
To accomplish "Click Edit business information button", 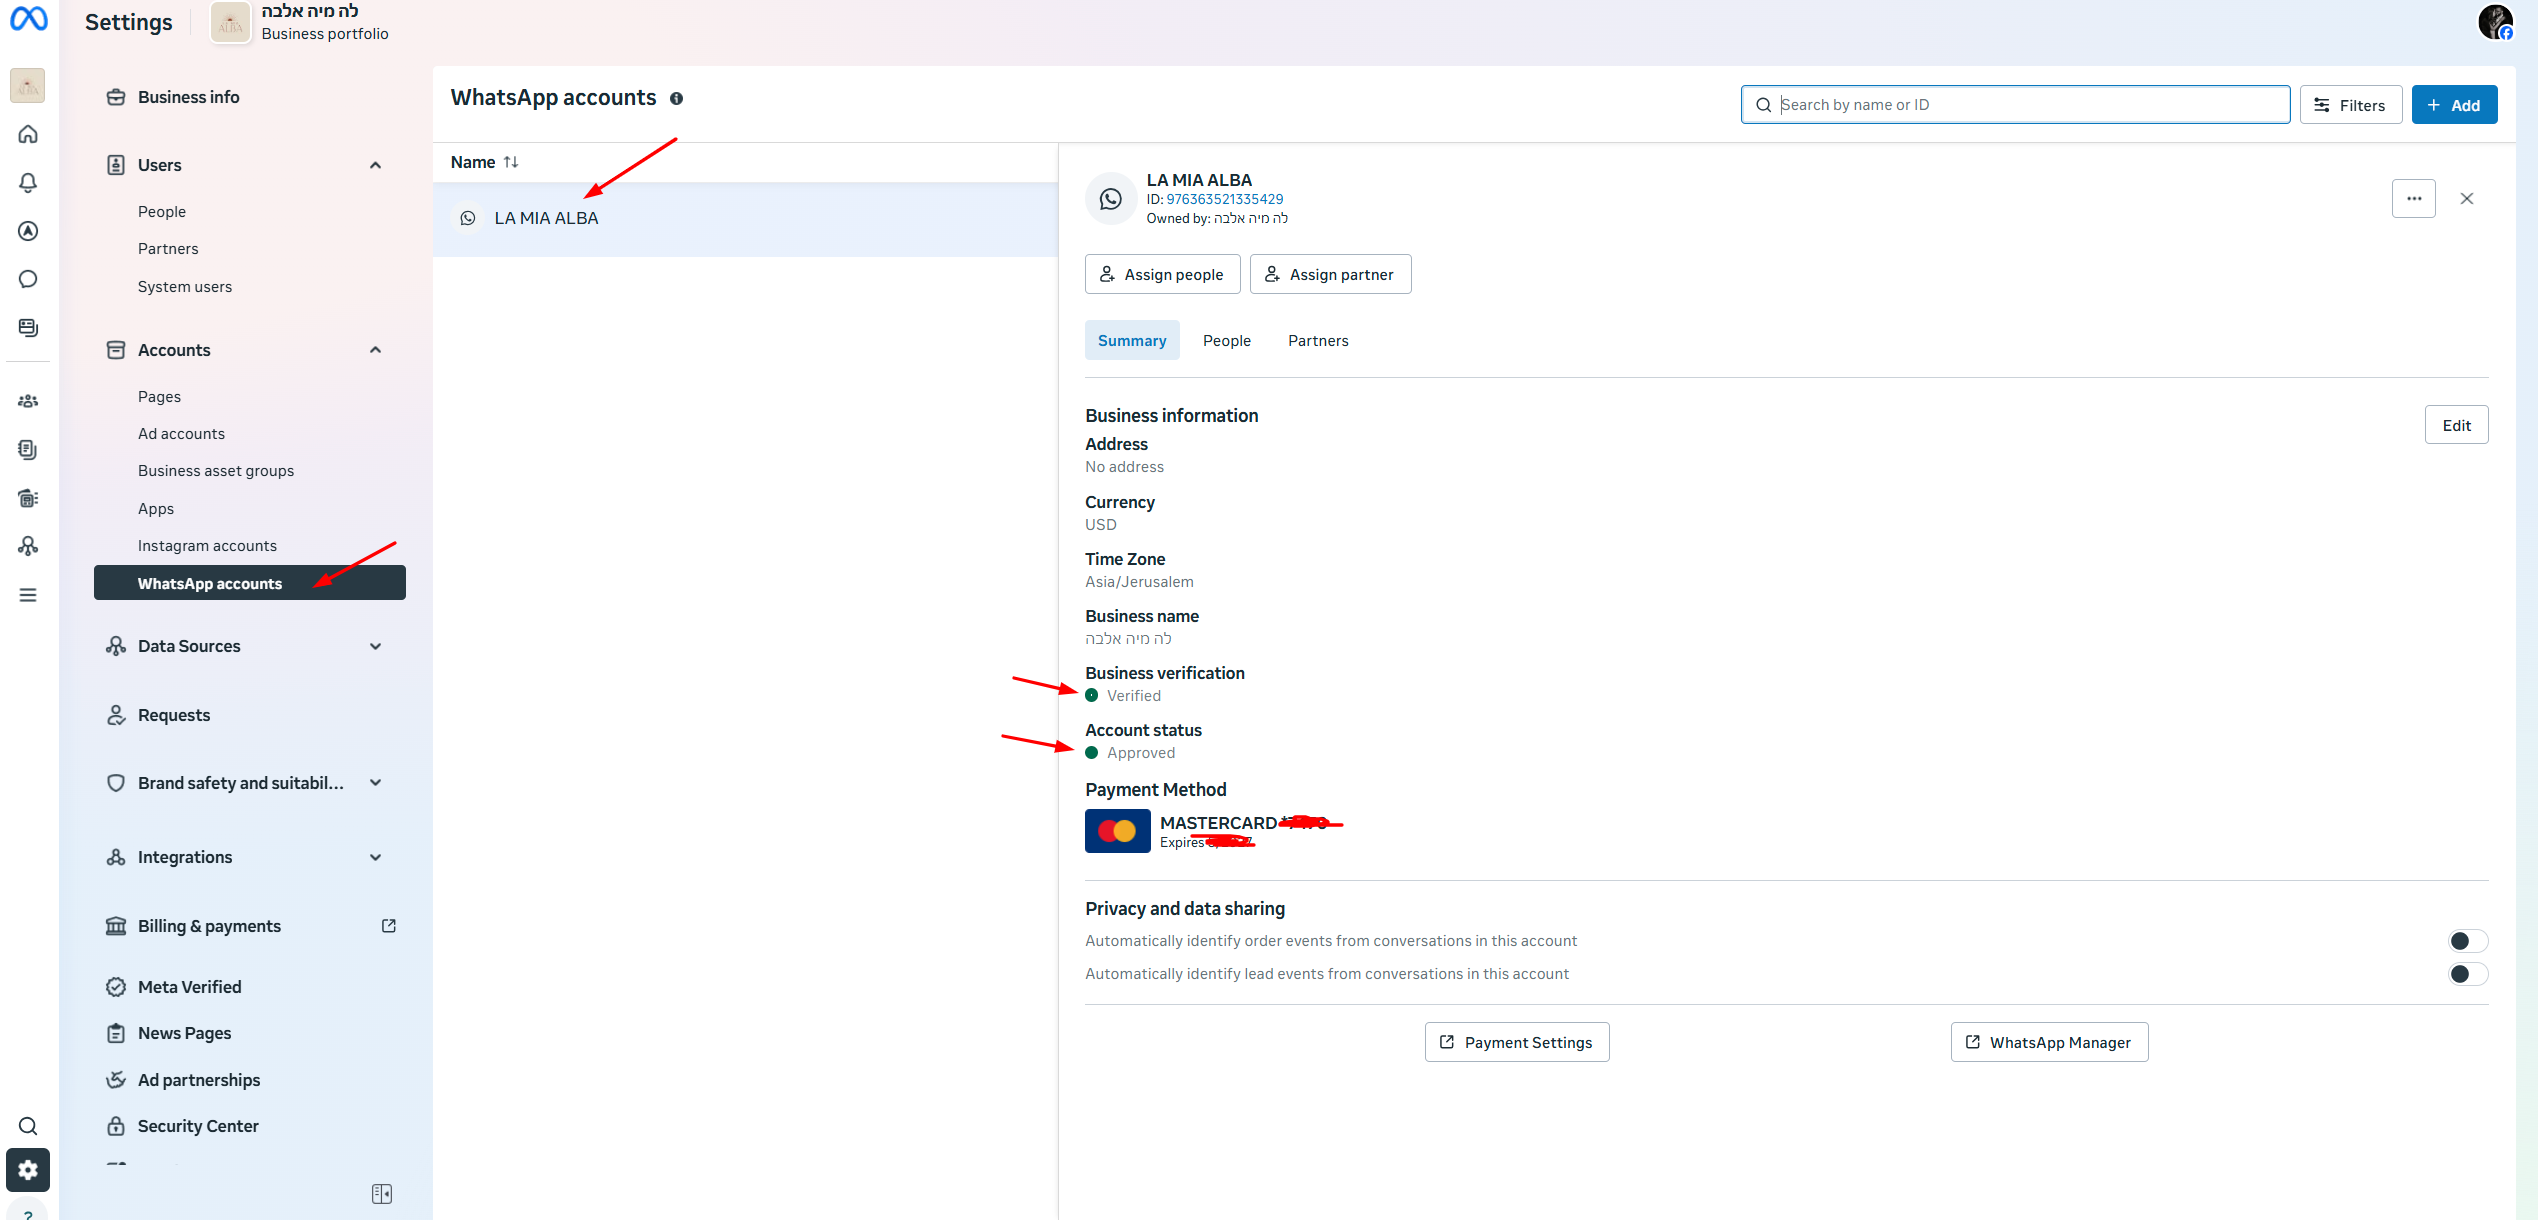I will (2456, 425).
